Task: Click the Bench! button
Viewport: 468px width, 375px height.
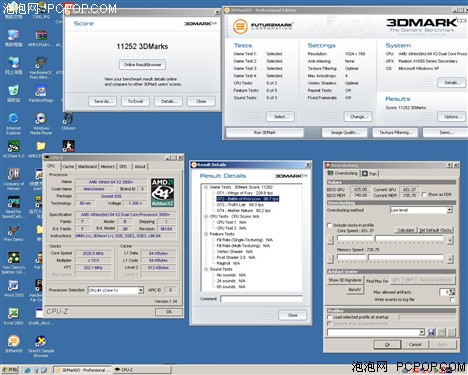Action: pyautogui.click(x=354, y=290)
